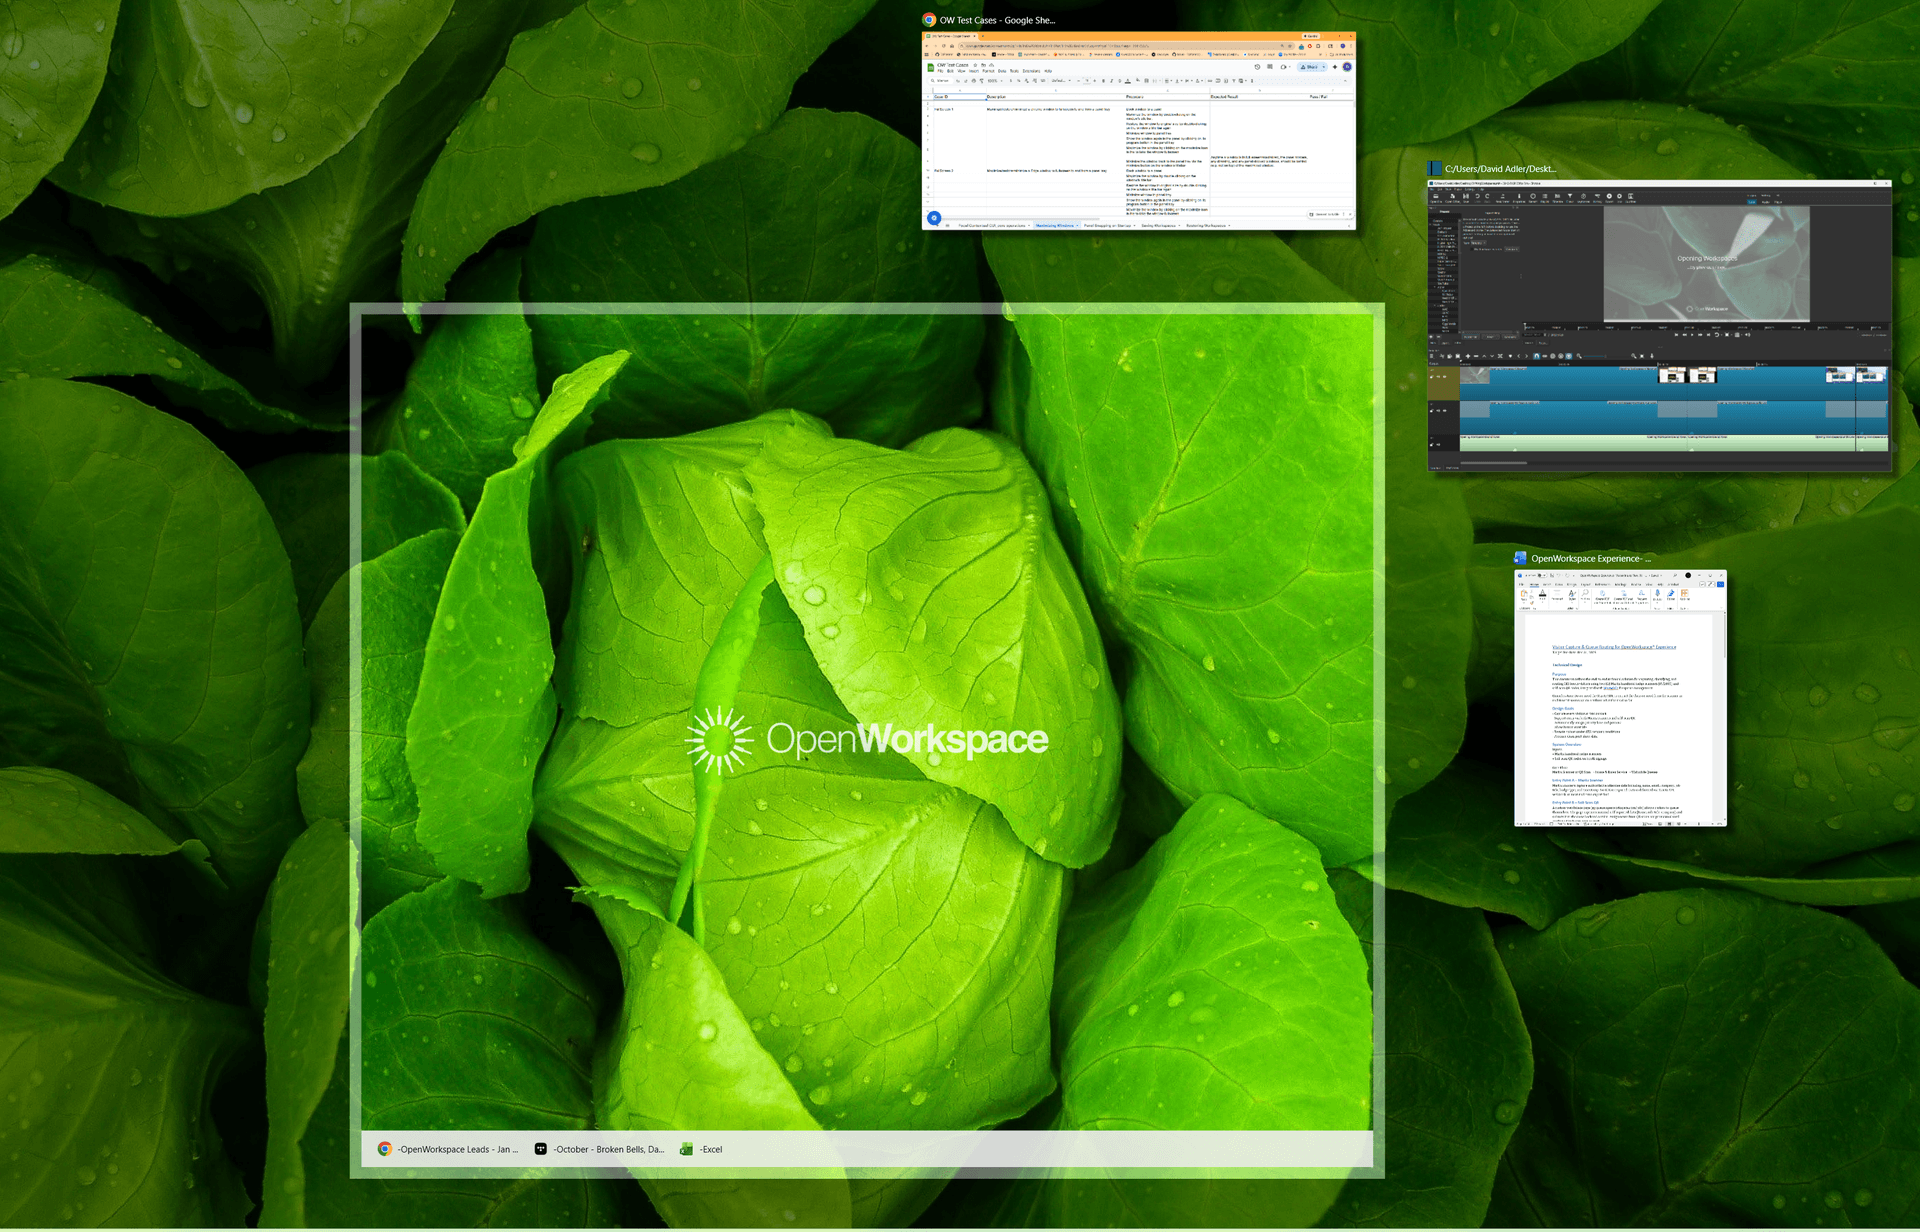Click the Opening Workspace video preview in Shotcut thumbnail
This screenshot has width=1920, height=1232.
(1706, 264)
